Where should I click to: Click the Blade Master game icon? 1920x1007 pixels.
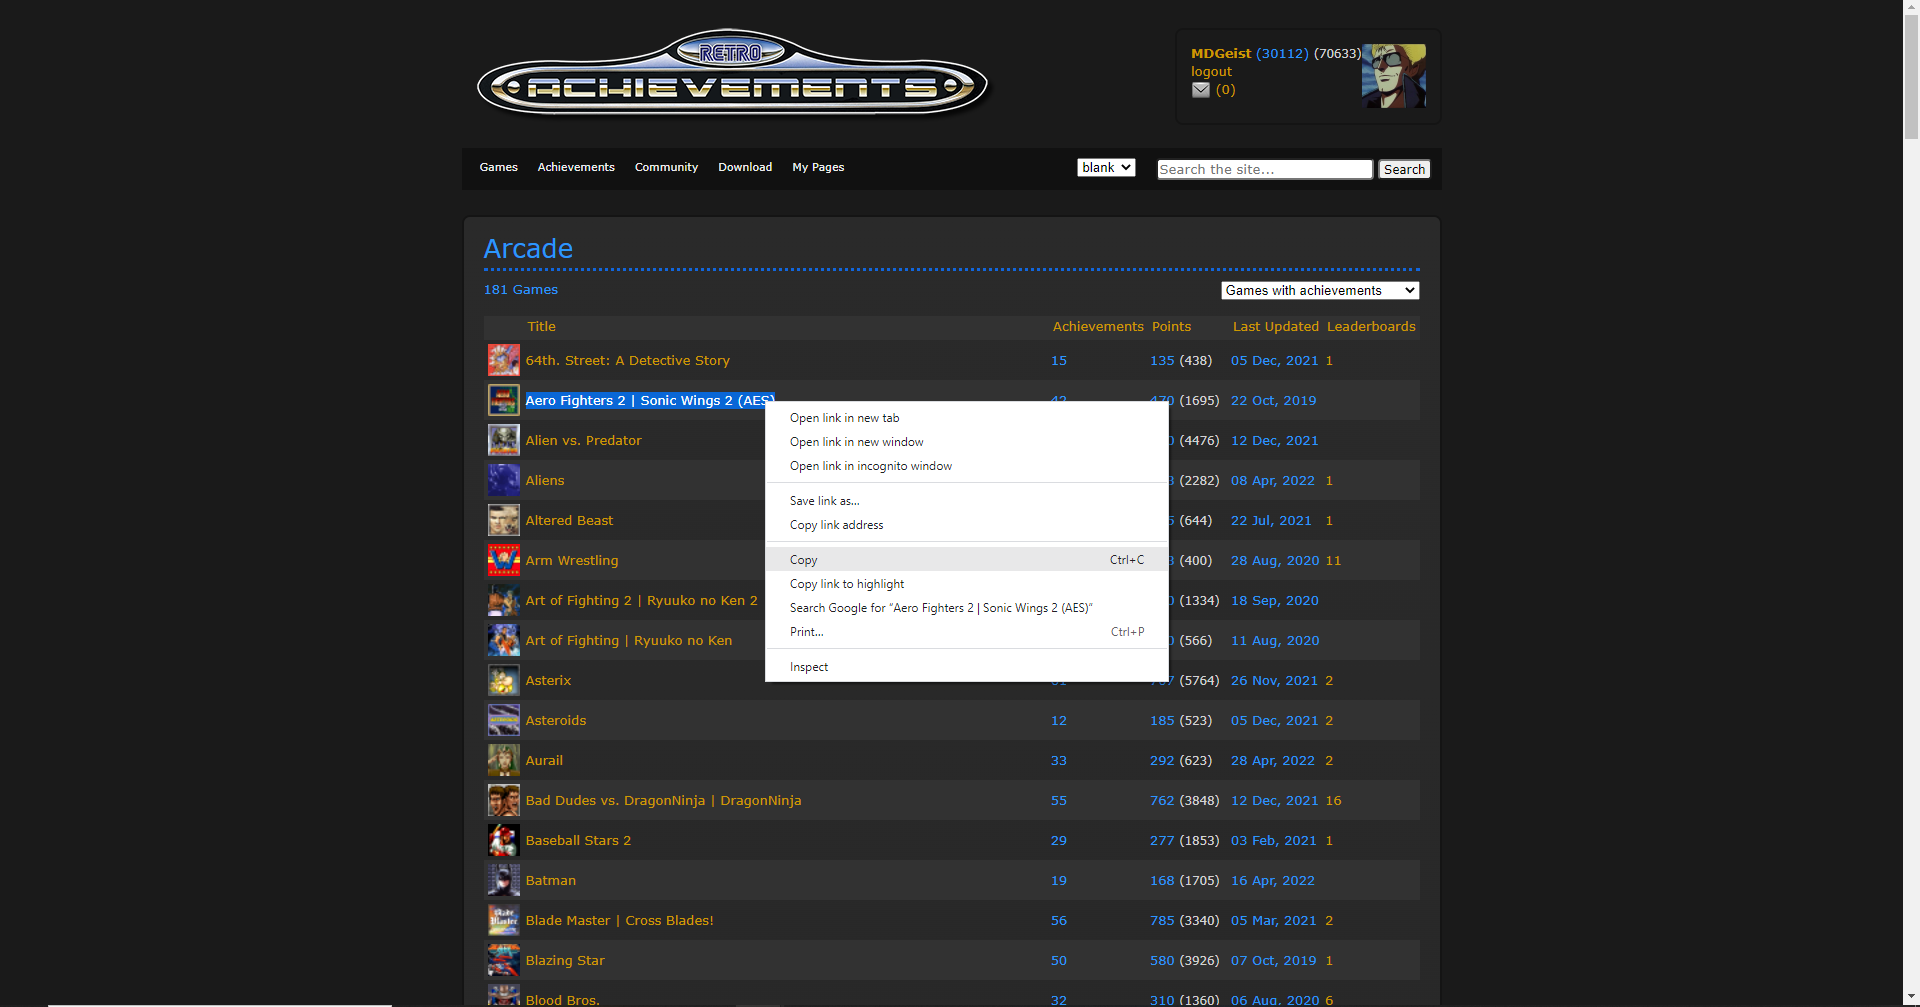(x=503, y=920)
